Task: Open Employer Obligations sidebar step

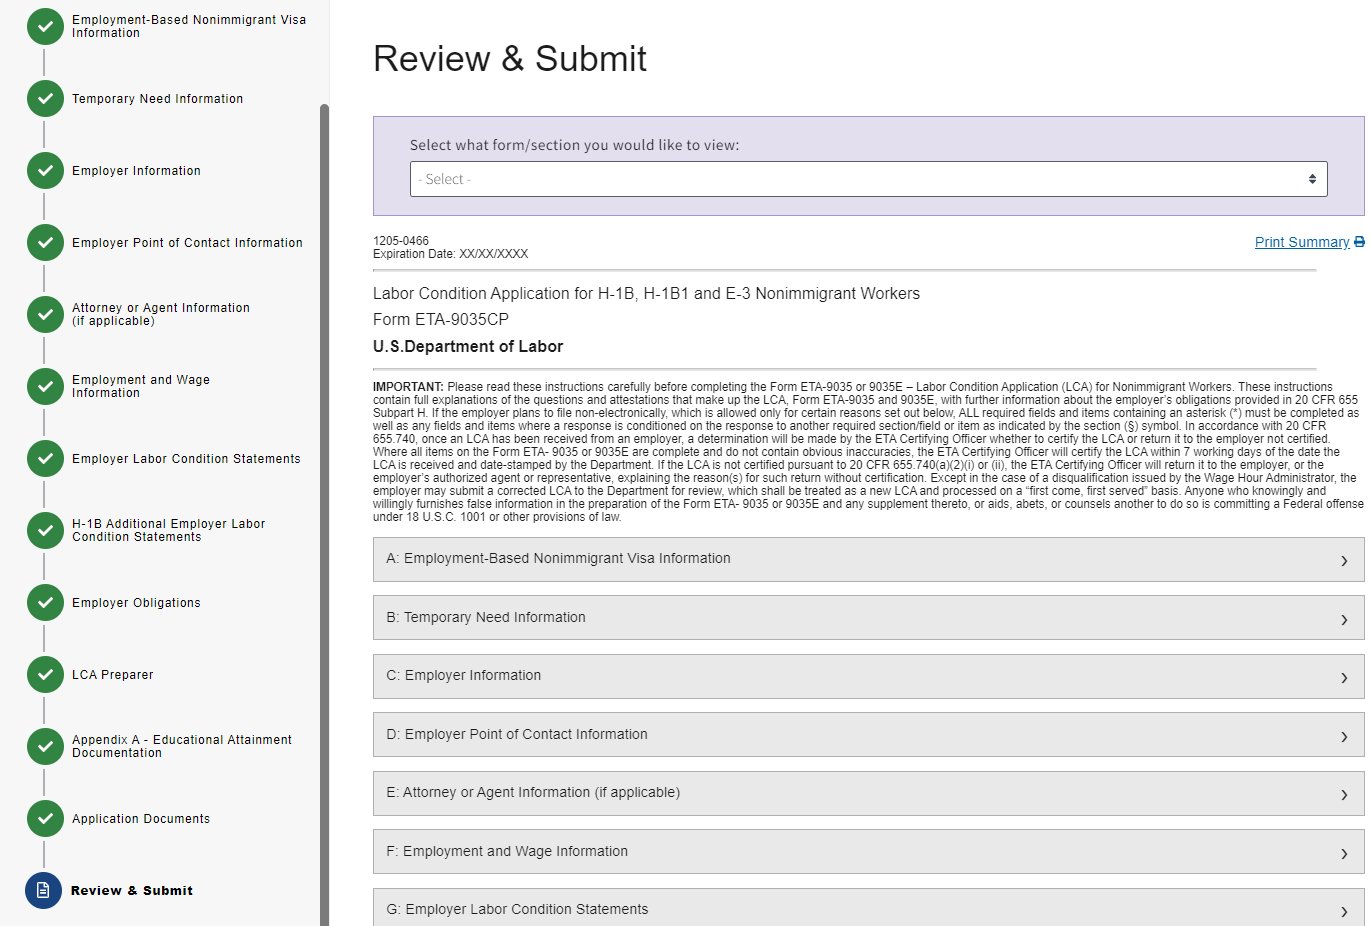Action: 136,603
